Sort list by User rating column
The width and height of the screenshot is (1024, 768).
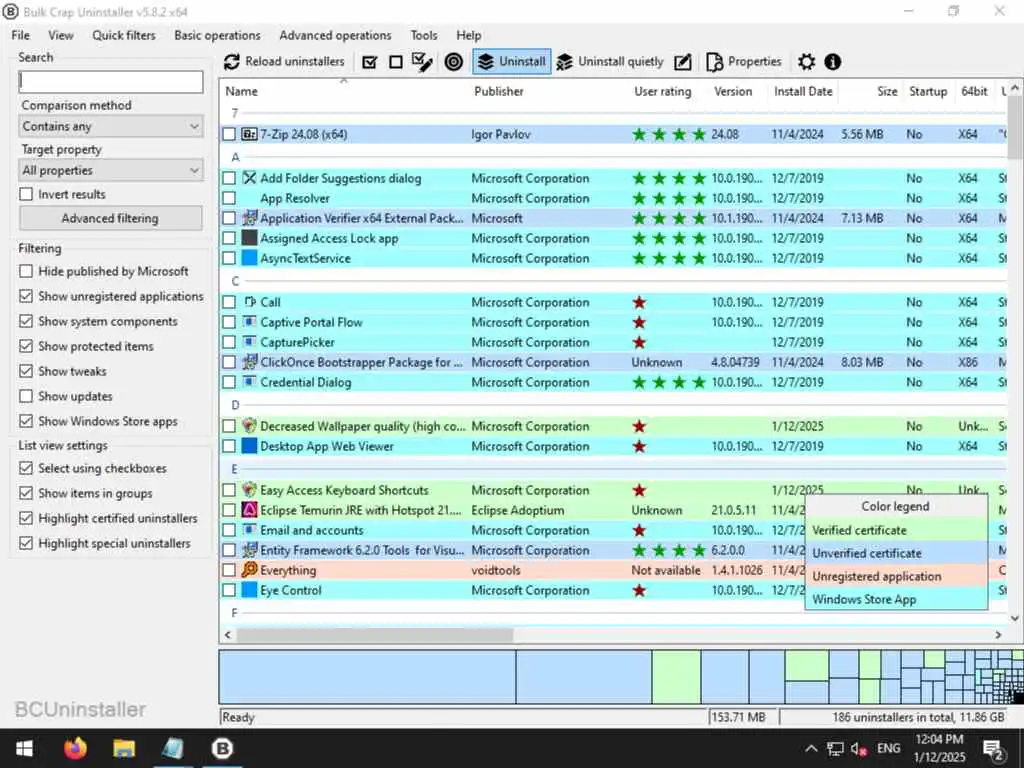[662, 91]
